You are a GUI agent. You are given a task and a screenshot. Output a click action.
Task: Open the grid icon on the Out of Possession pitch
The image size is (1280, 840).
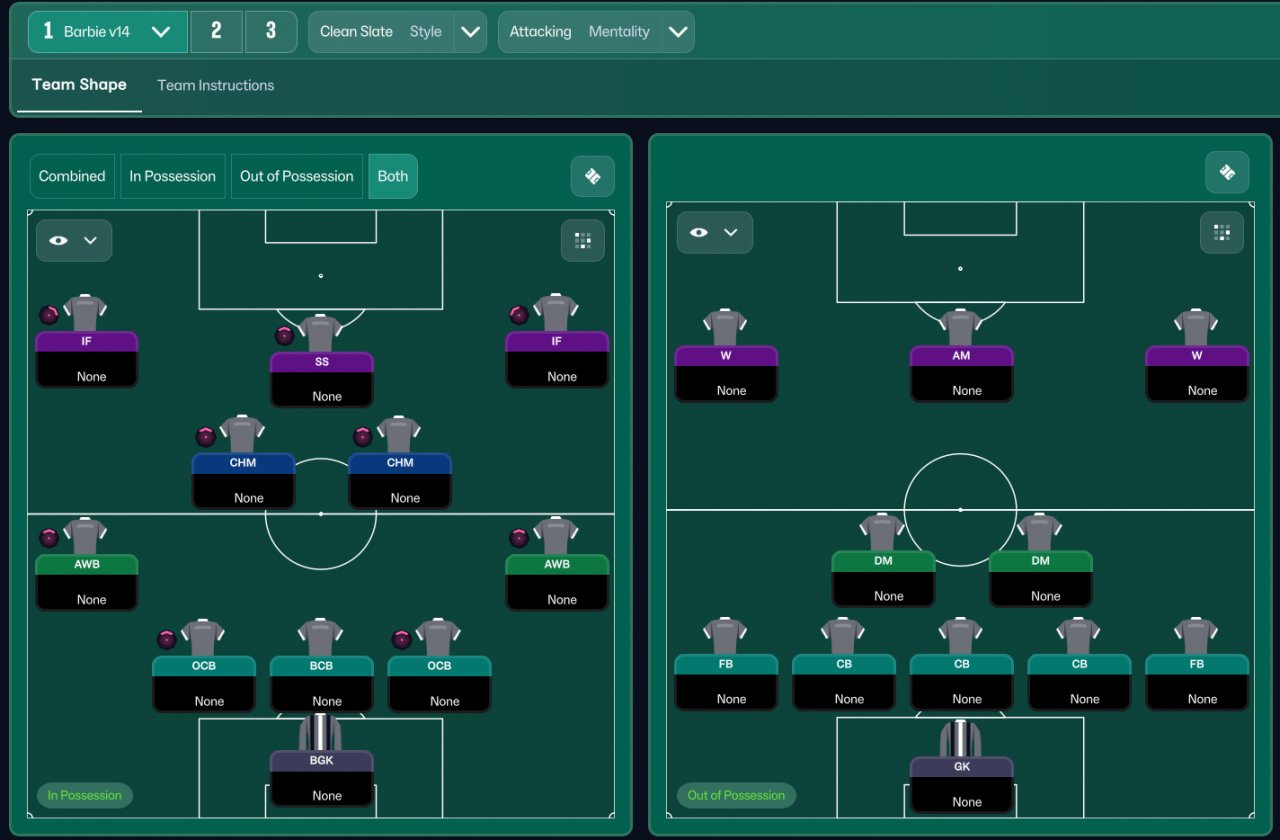point(1222,232)
